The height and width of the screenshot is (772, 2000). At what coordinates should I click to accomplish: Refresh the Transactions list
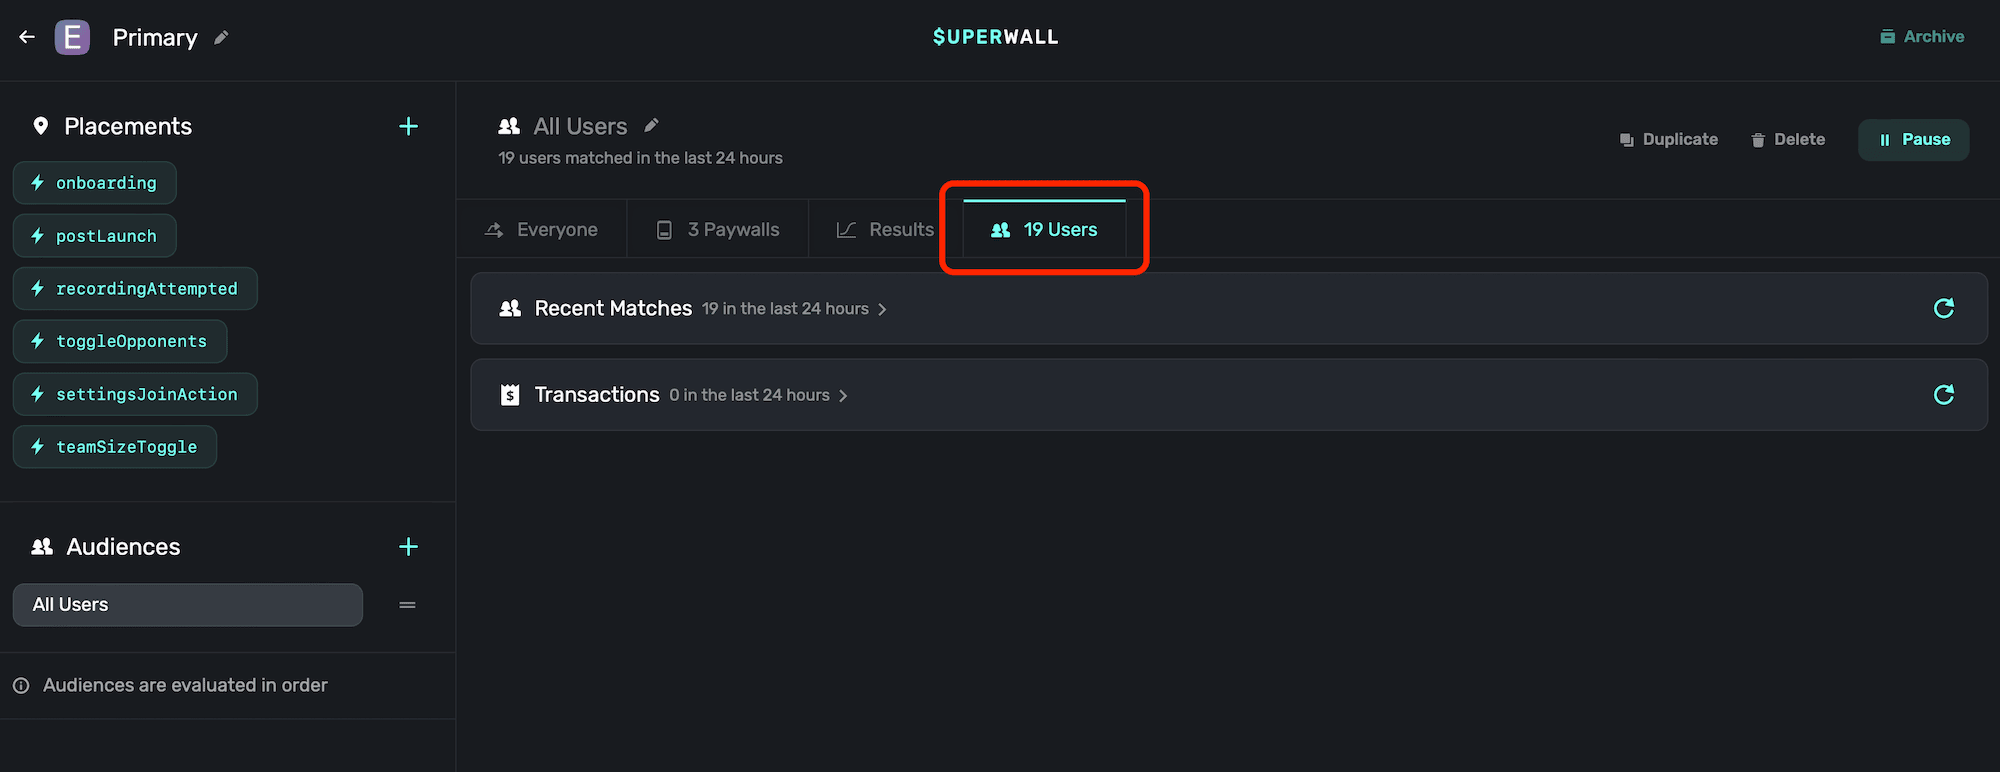point(1943,395)
